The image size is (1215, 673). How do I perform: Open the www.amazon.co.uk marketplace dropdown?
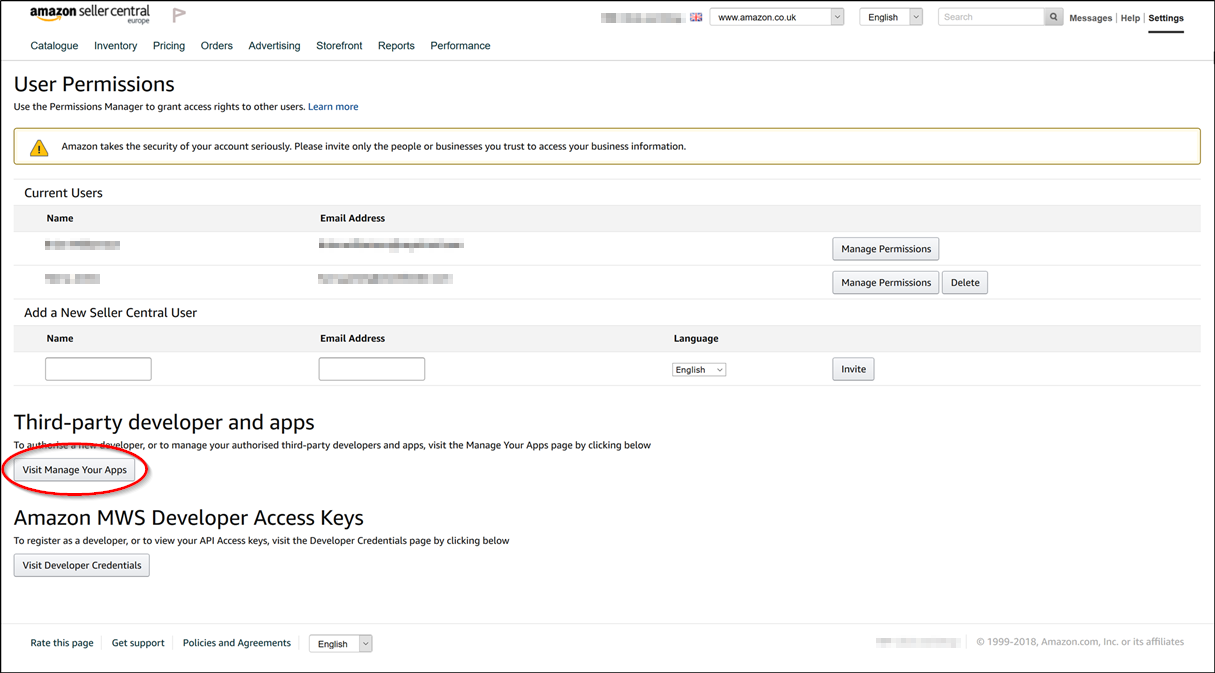click(777, 17)
